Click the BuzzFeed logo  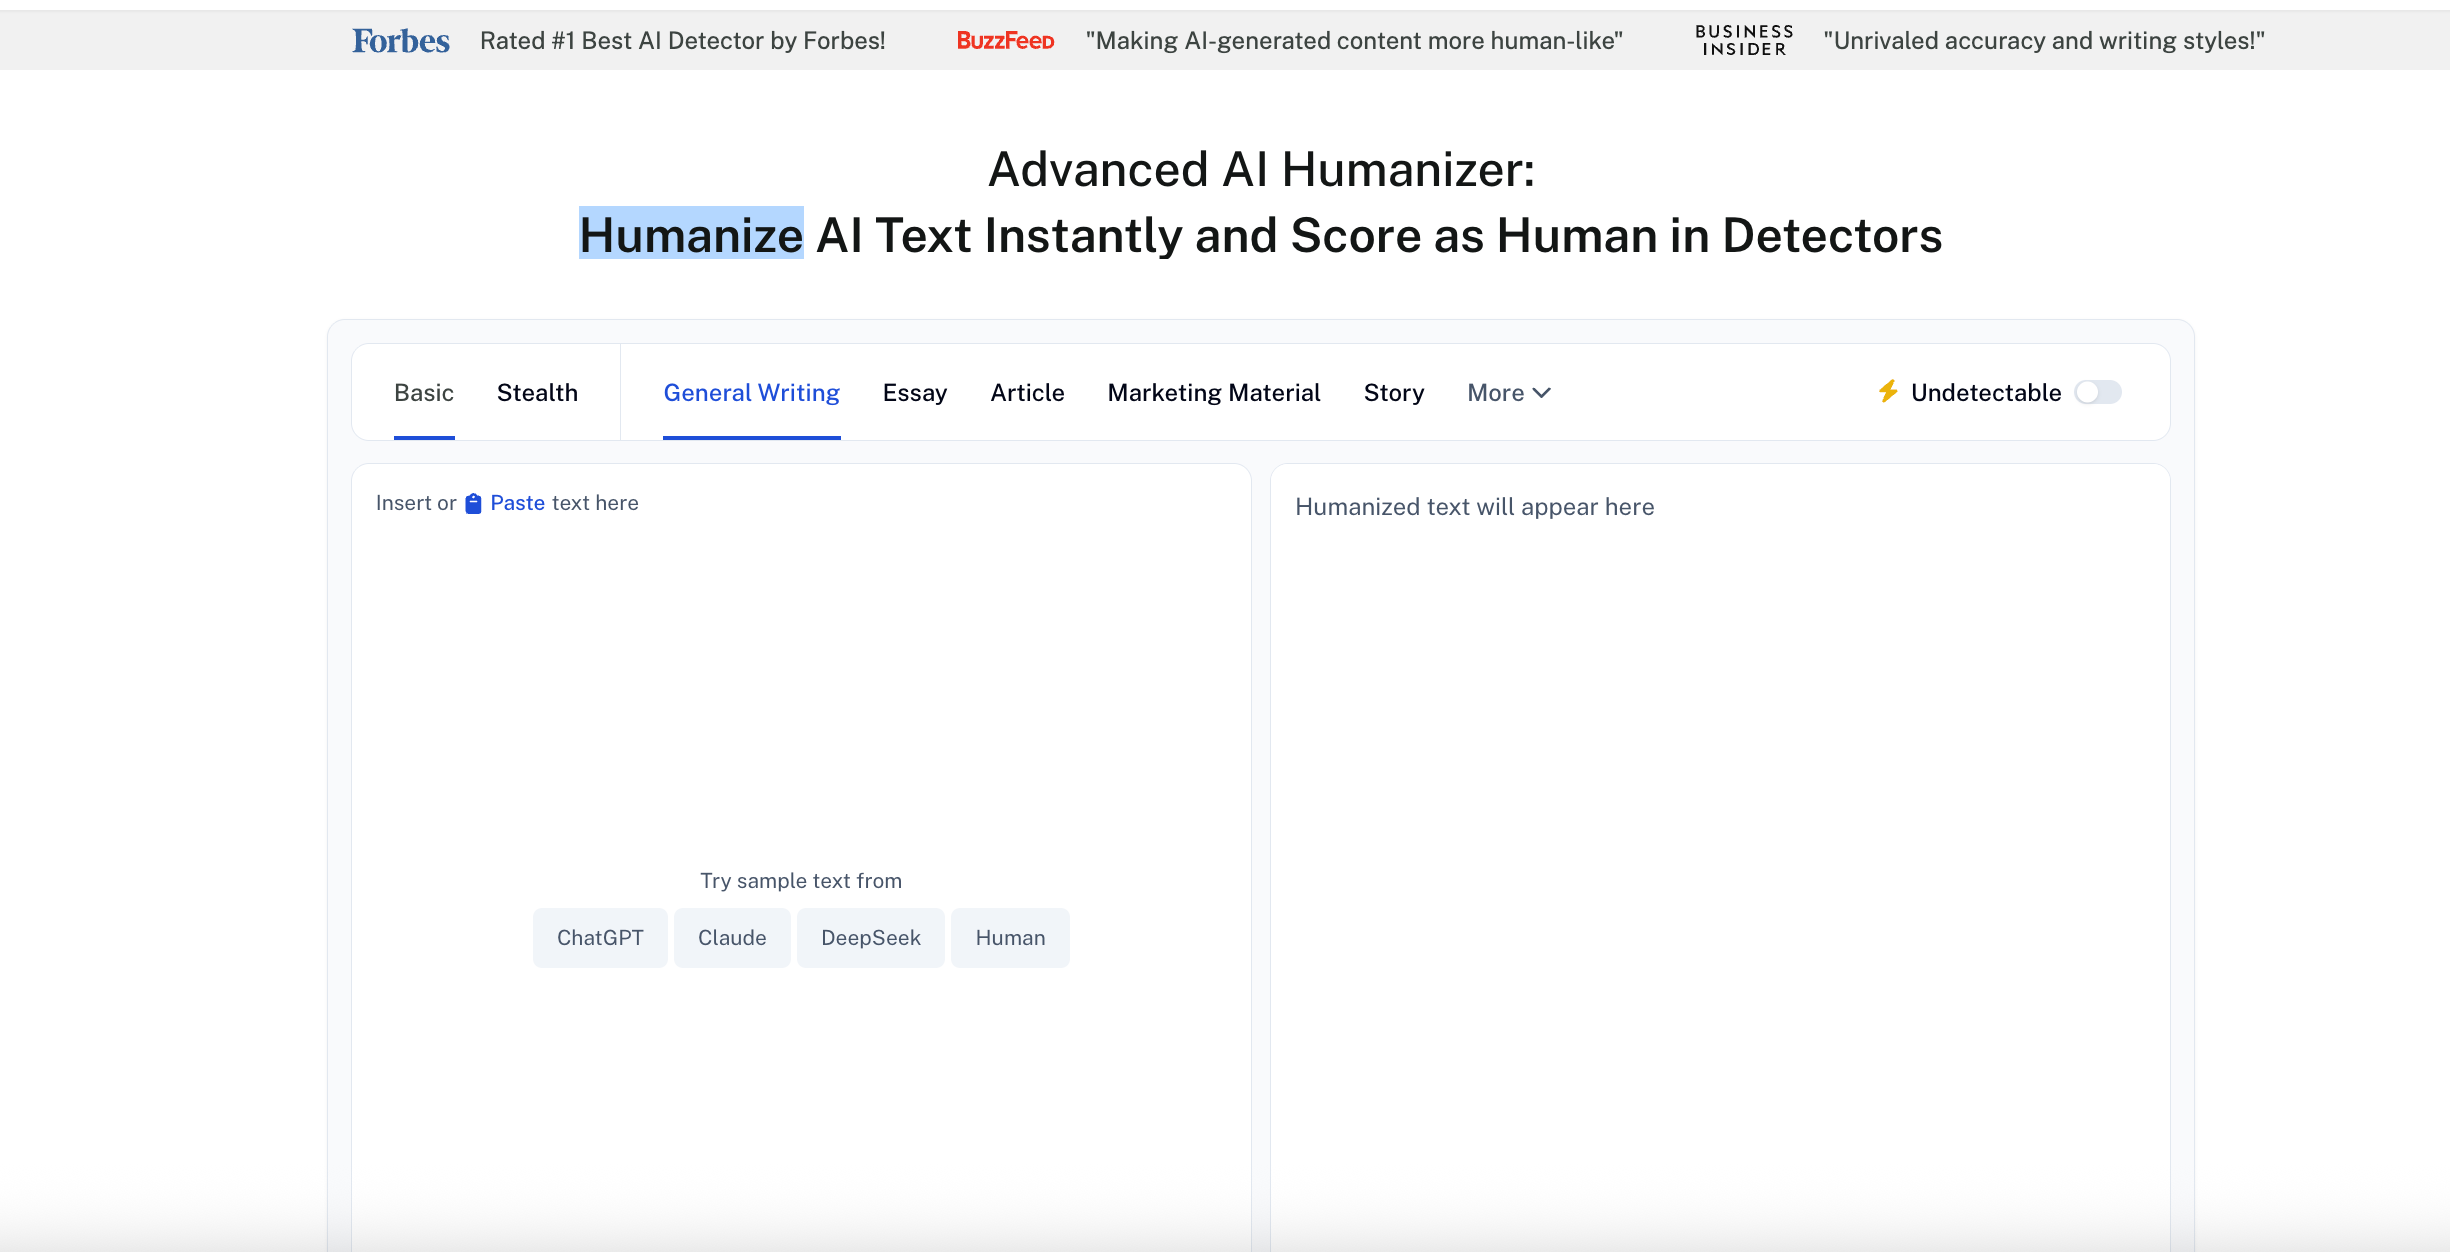coord(1005,41)
